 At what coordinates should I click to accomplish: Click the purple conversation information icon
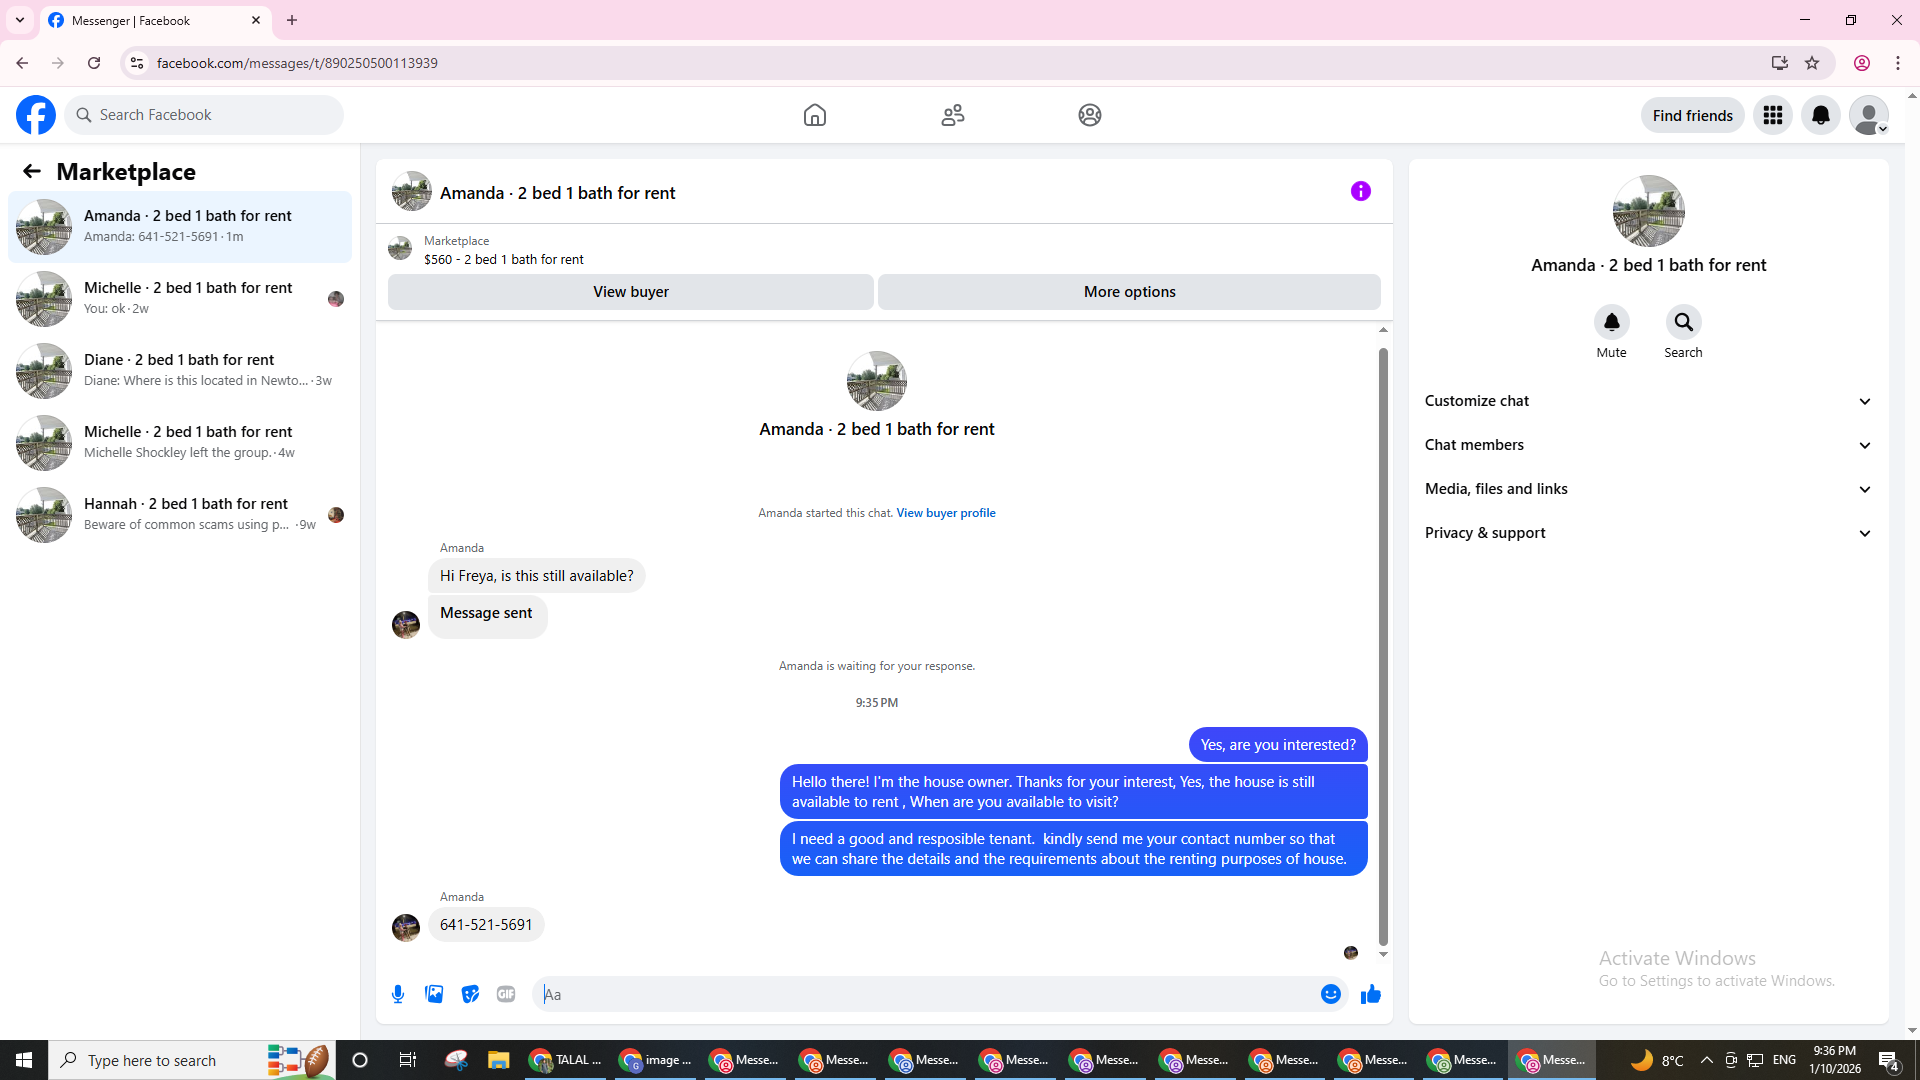point(1360,191)
